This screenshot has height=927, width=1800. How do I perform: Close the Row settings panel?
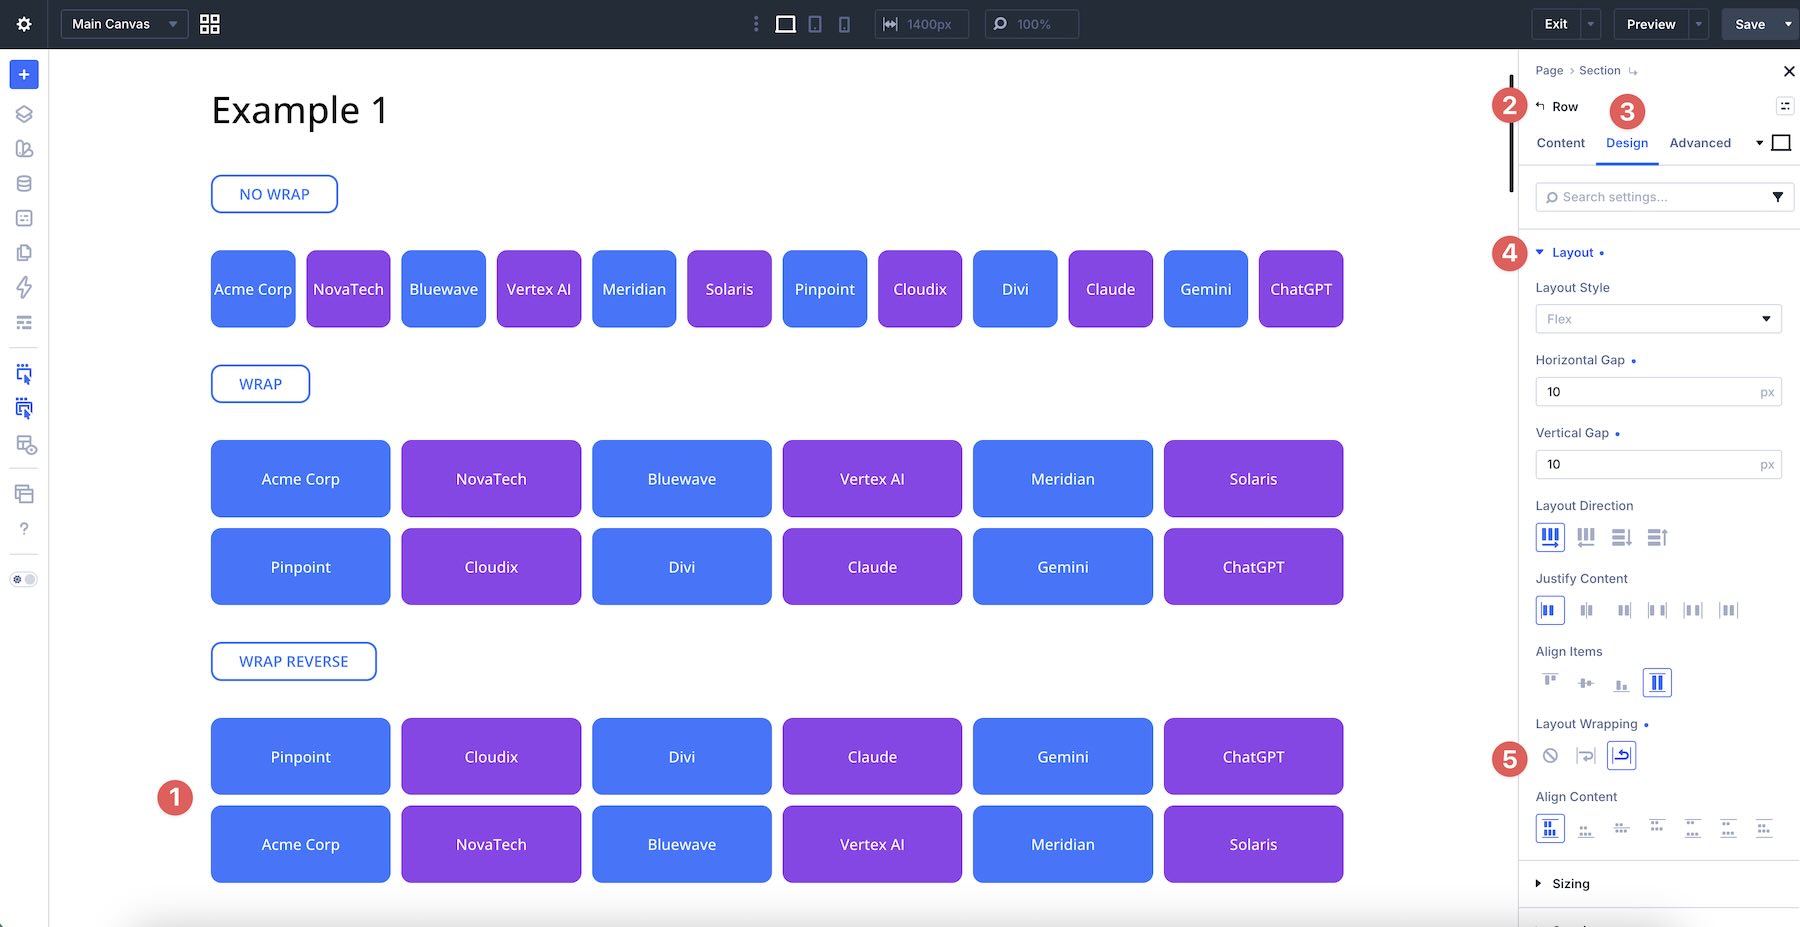click(1789, 71)
